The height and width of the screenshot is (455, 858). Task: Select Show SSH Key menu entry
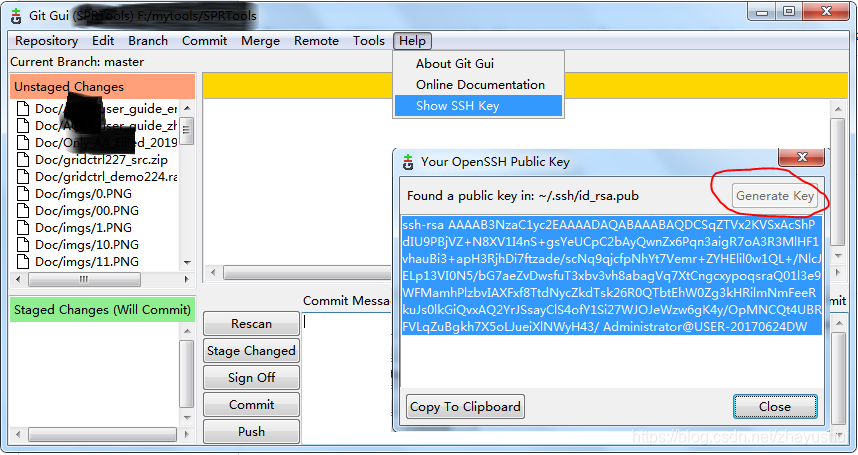(478, 106)
